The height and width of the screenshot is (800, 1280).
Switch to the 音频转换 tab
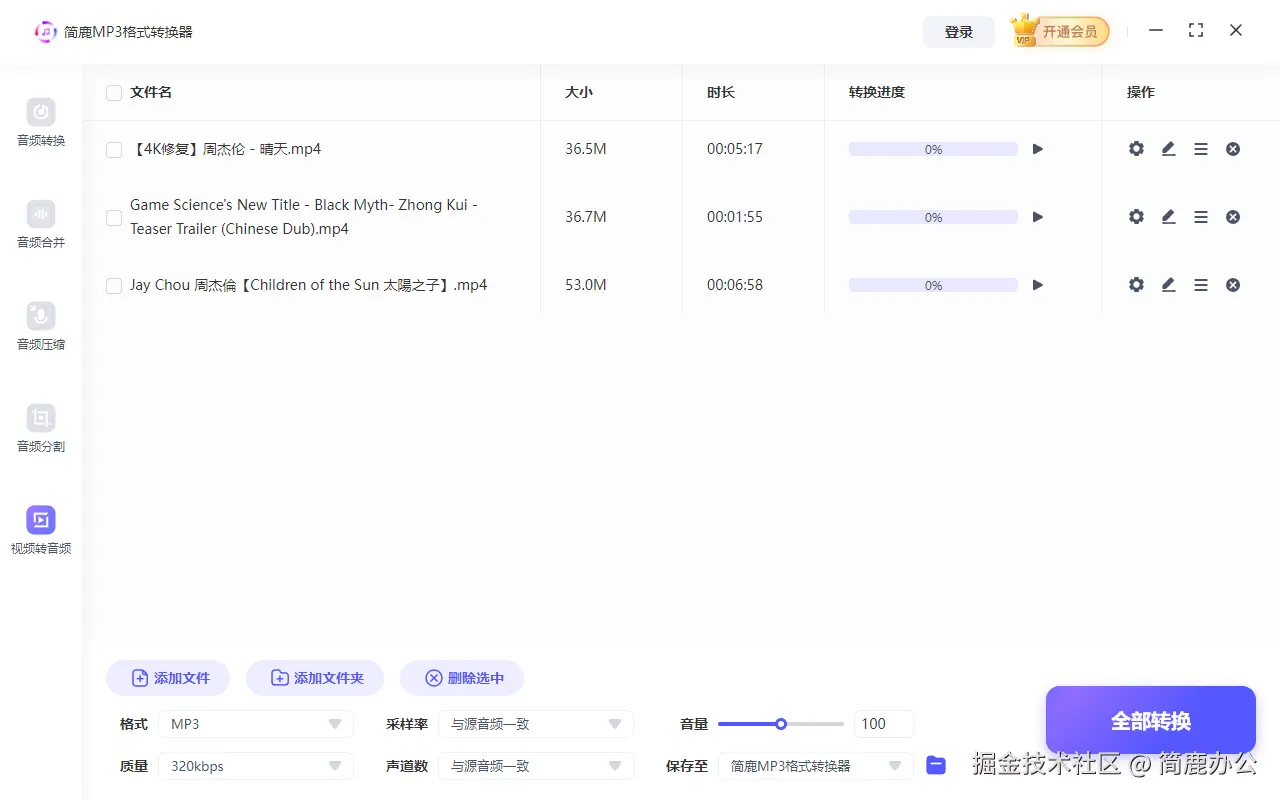pos(40,124)
